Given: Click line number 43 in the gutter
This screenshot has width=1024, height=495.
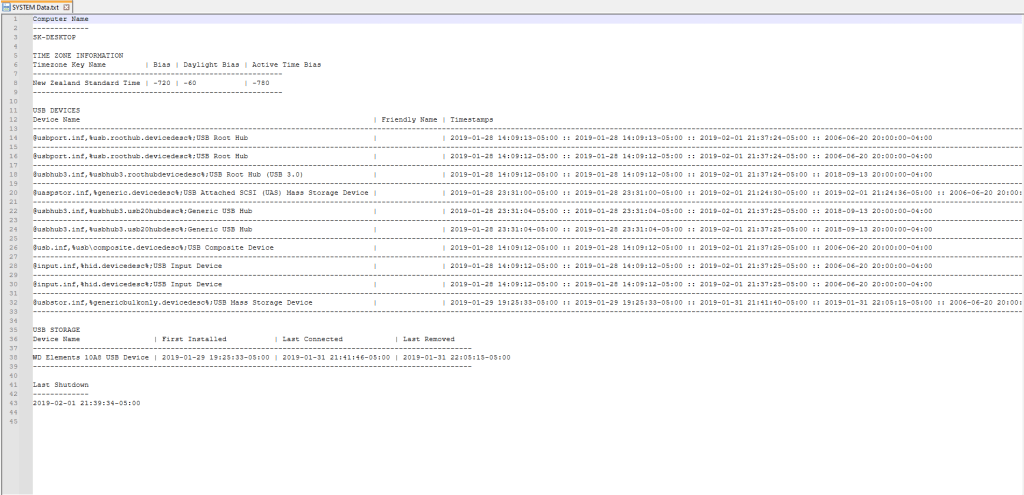Looking at the screenshot, I should tap(15, 403).
